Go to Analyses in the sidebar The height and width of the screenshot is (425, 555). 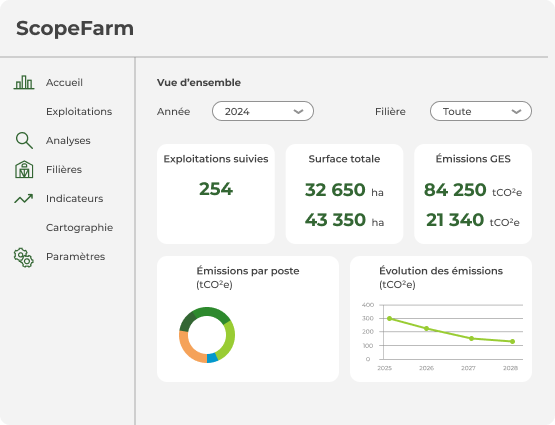click(68, 140)
